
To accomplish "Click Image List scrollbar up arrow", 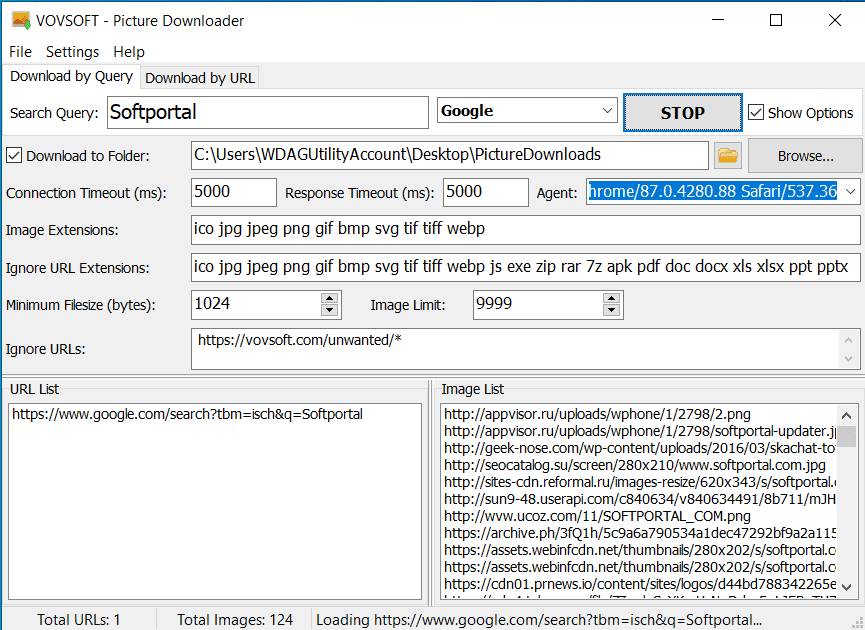I will [x=847, y=415].
